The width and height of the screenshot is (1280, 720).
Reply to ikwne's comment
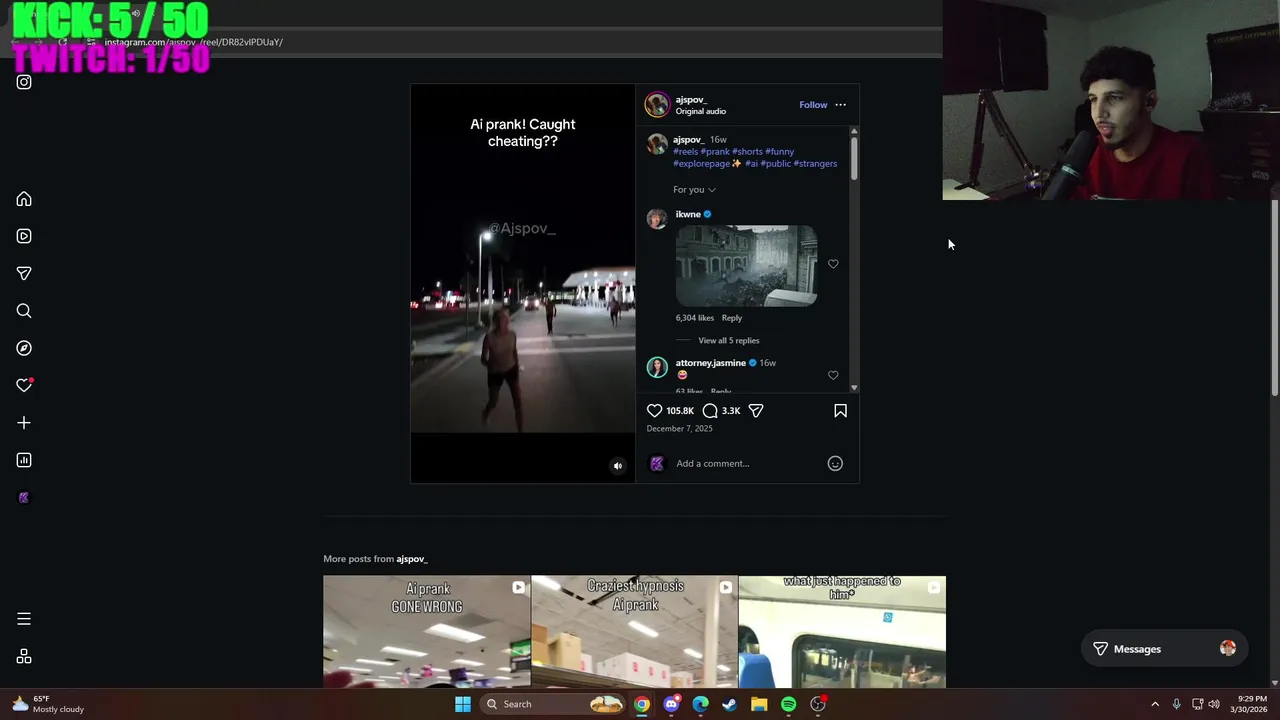[x=732, y=318]
